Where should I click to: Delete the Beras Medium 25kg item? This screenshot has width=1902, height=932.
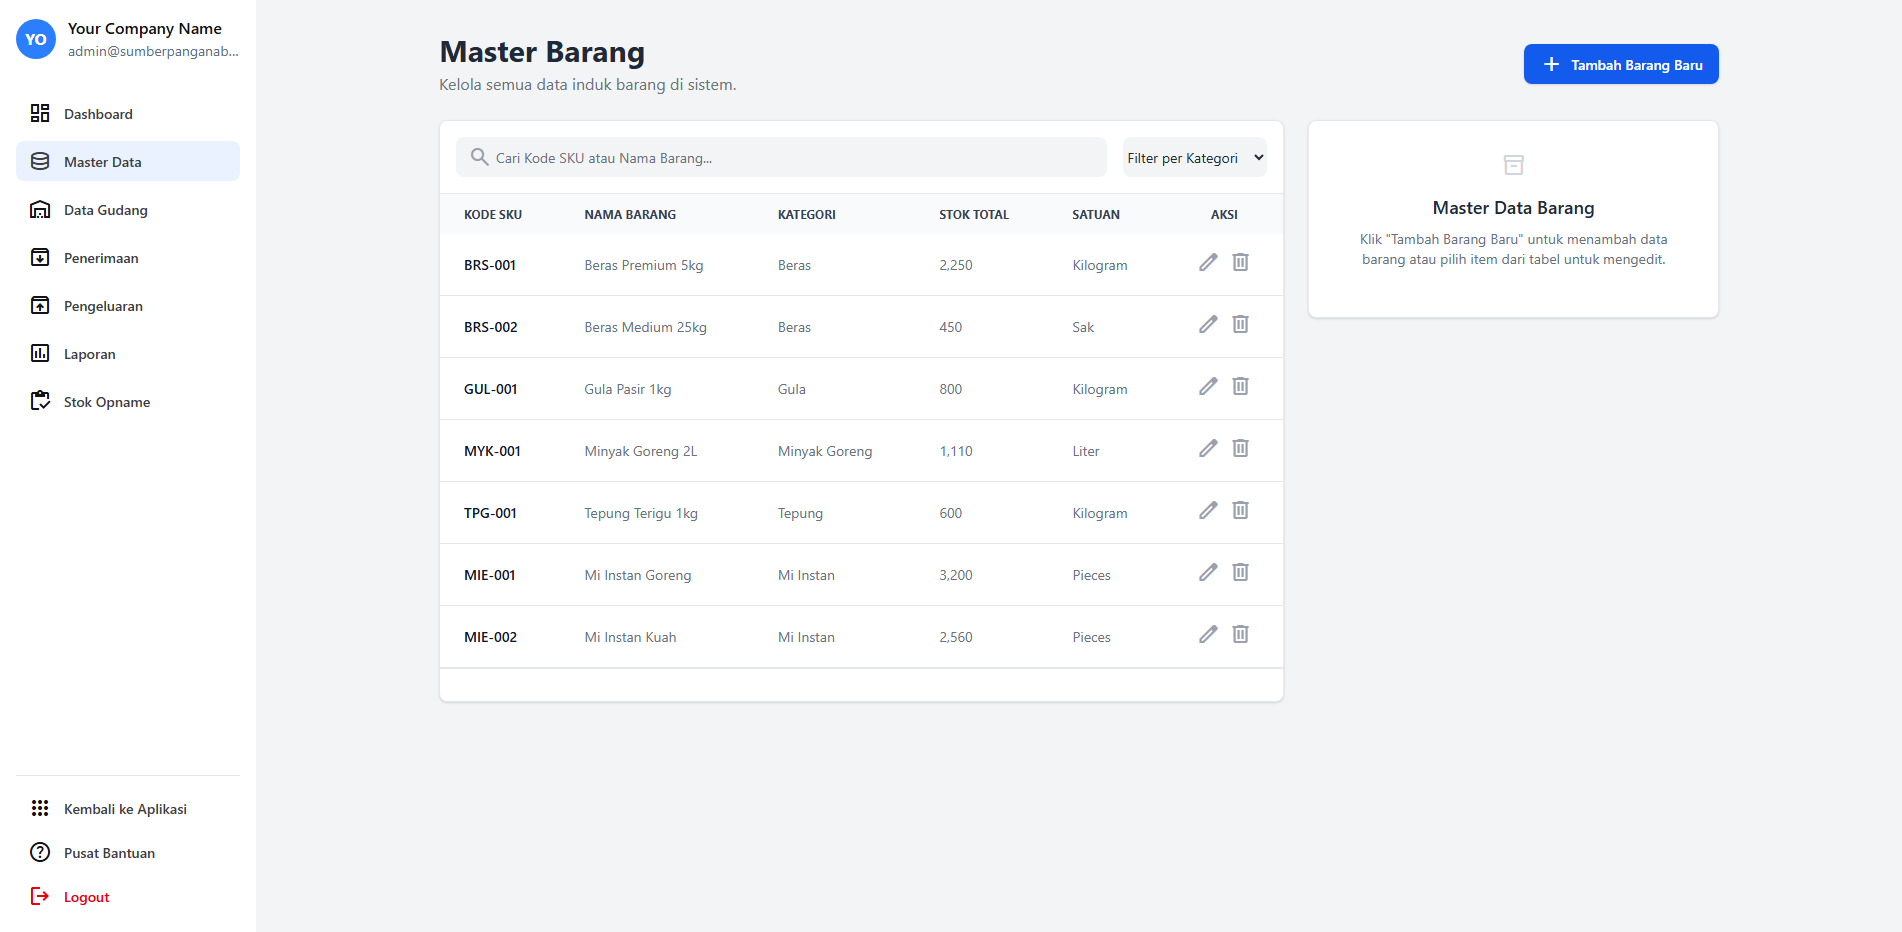click(1240, 324)
